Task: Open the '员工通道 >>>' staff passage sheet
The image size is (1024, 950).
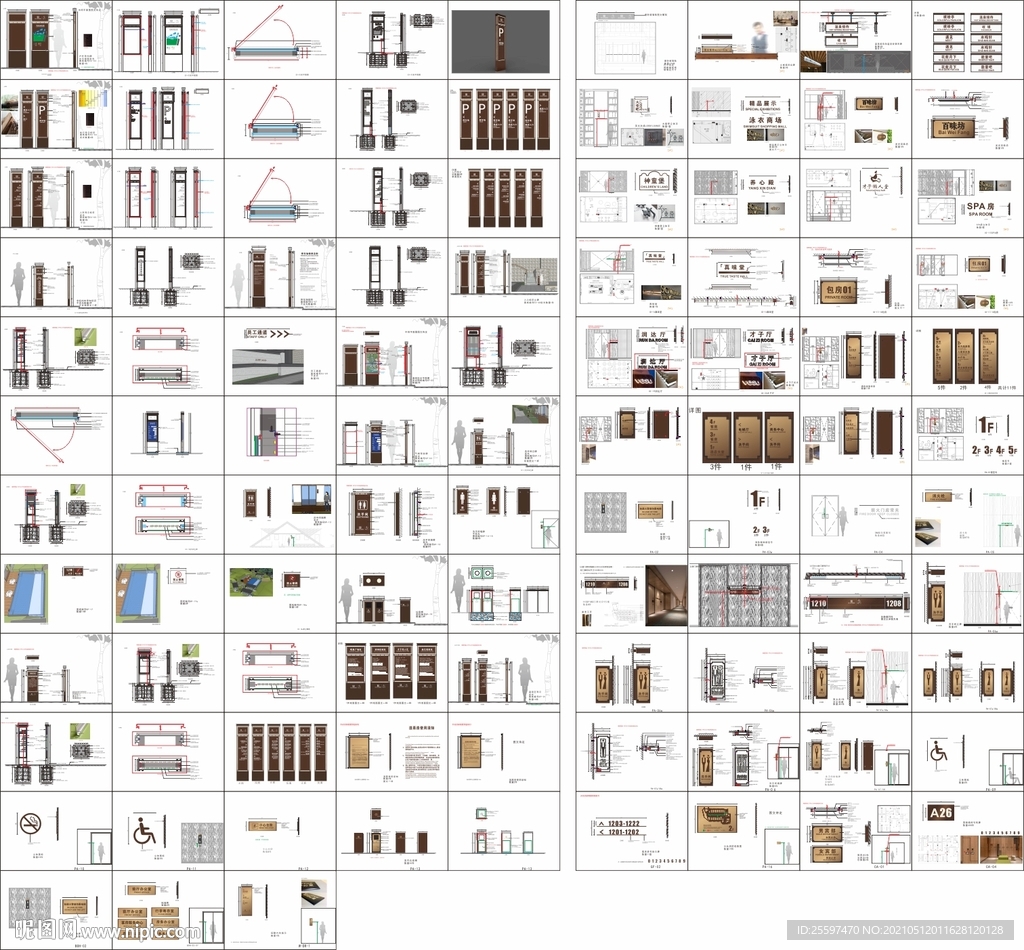Action: tap(280, 356)
